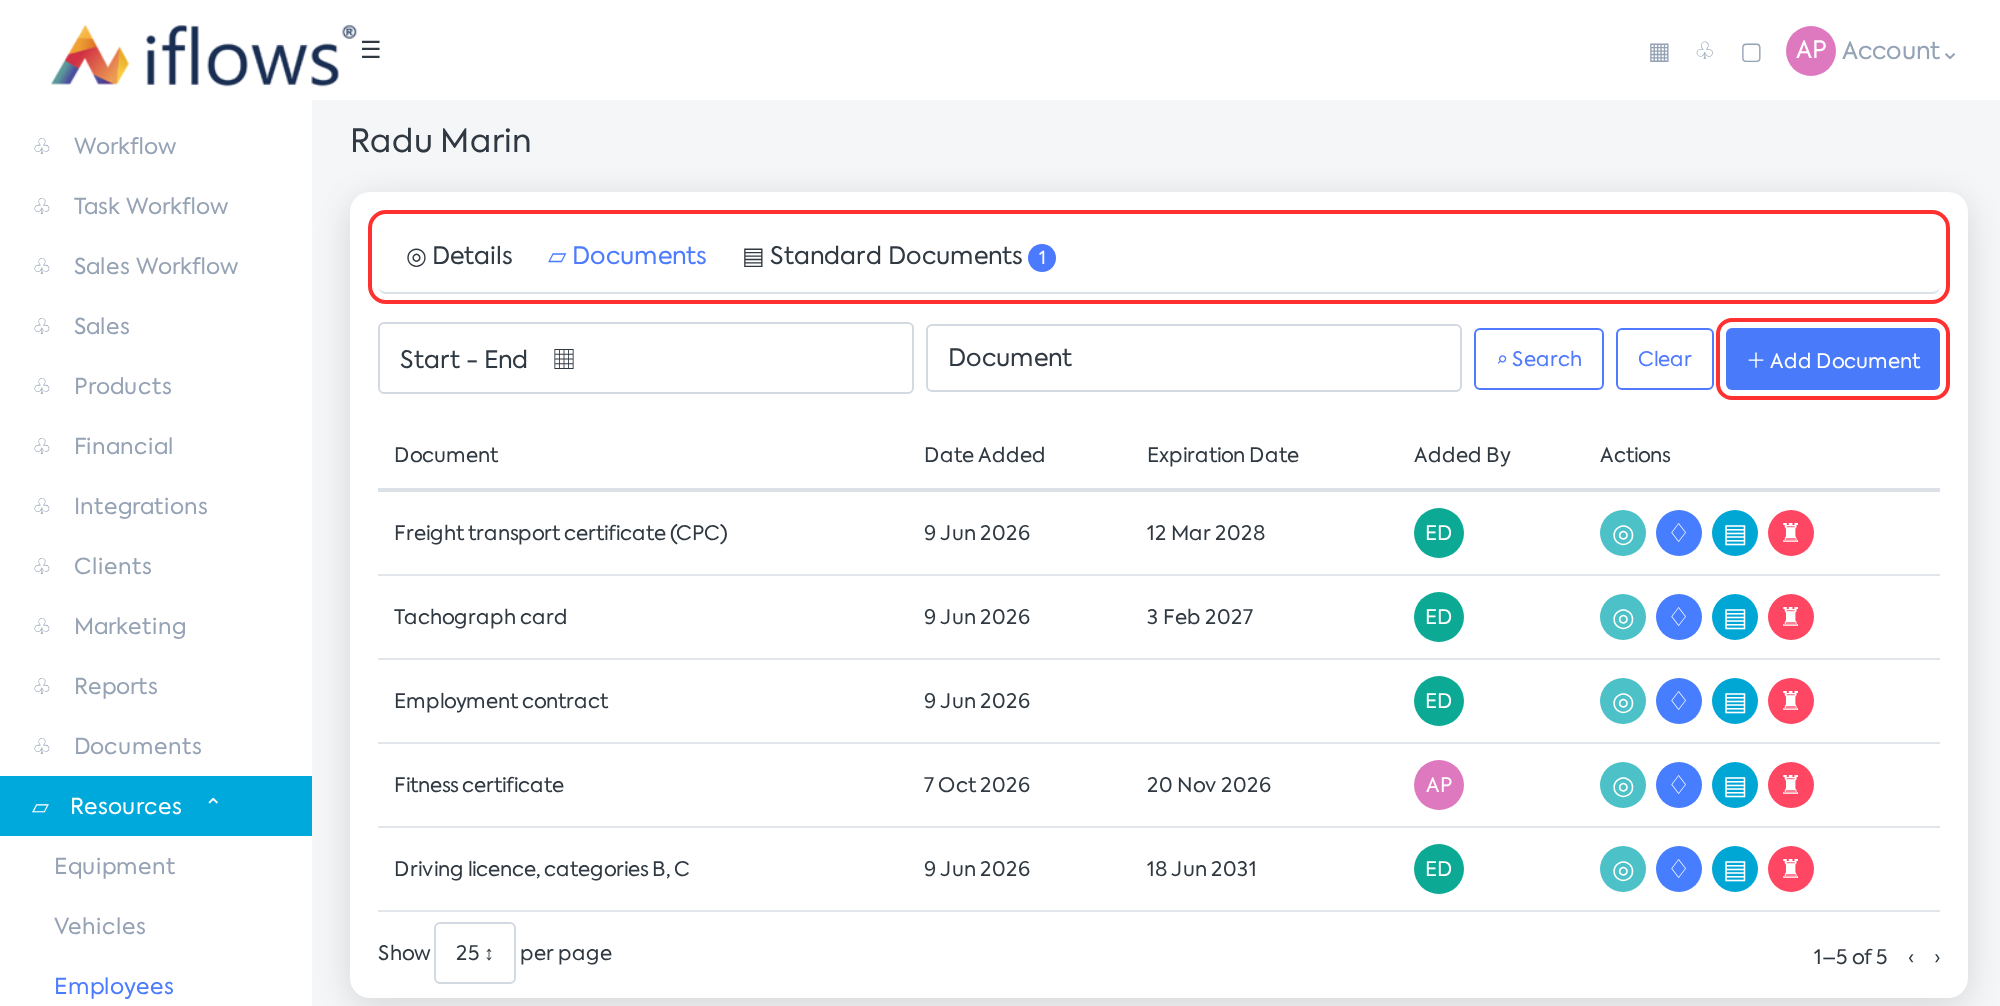The image size is (2000, 1006).
Task: Go to Vehicles submenu
Action: pyautogui.click(x=100, y=926)
